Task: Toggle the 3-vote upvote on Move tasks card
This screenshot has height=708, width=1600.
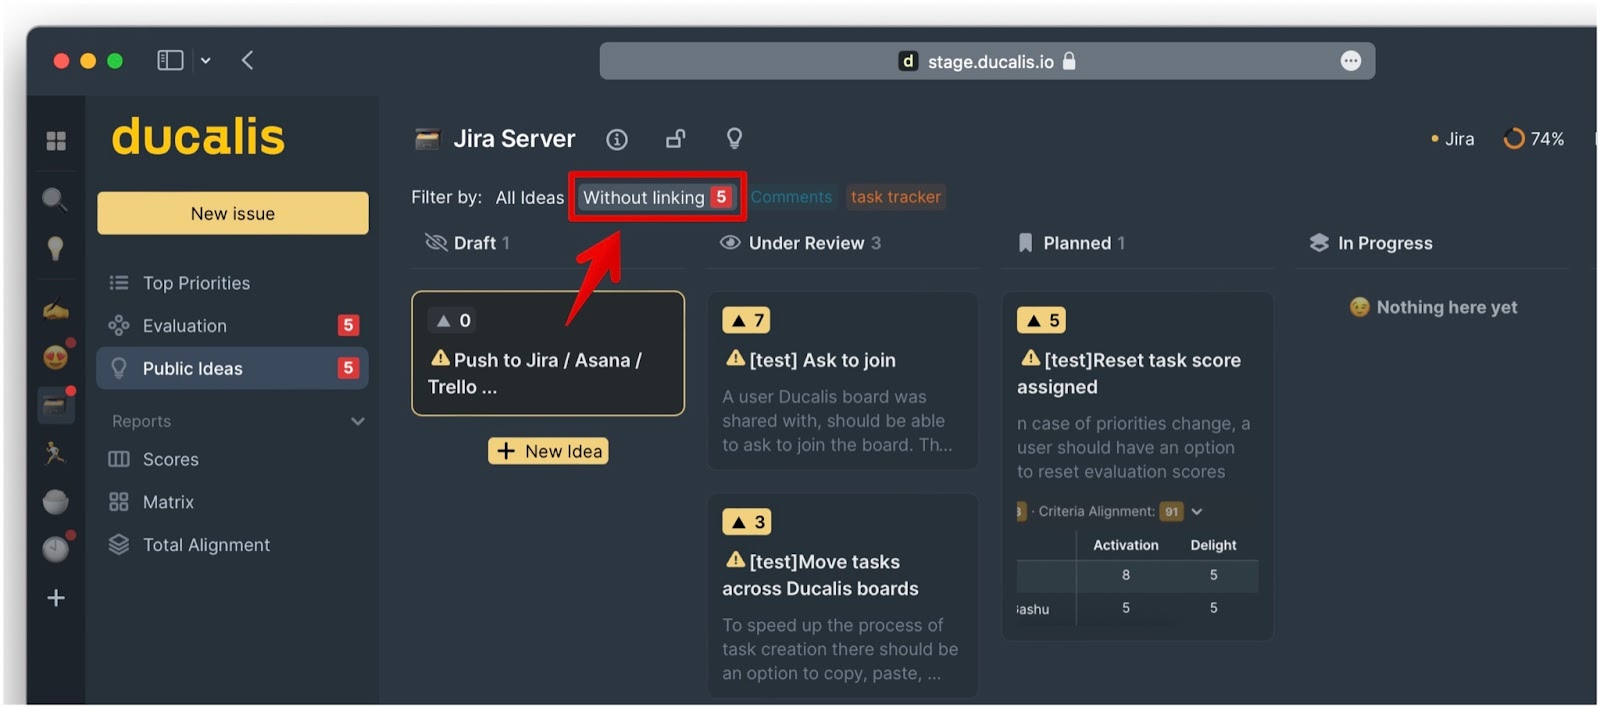Action: [746, 522]
